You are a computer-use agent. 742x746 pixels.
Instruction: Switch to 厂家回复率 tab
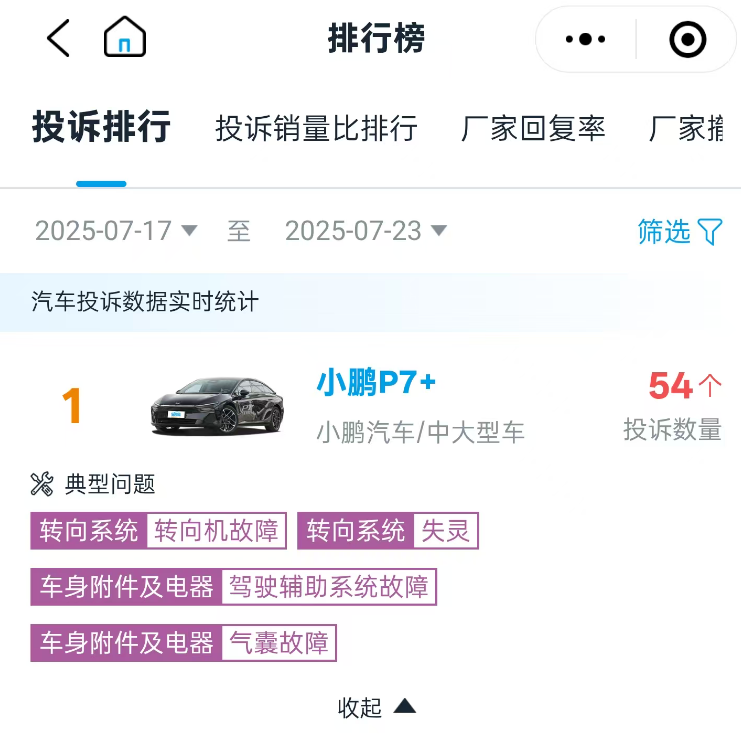click(533, 129)
